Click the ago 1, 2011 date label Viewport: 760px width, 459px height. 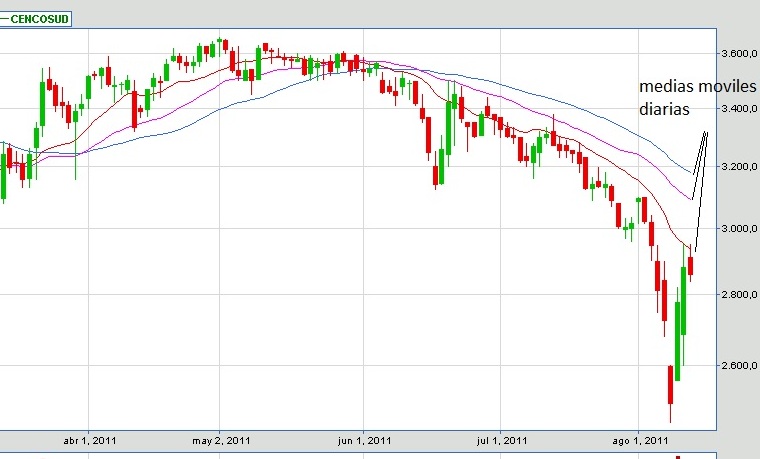[x=640, y=441]
